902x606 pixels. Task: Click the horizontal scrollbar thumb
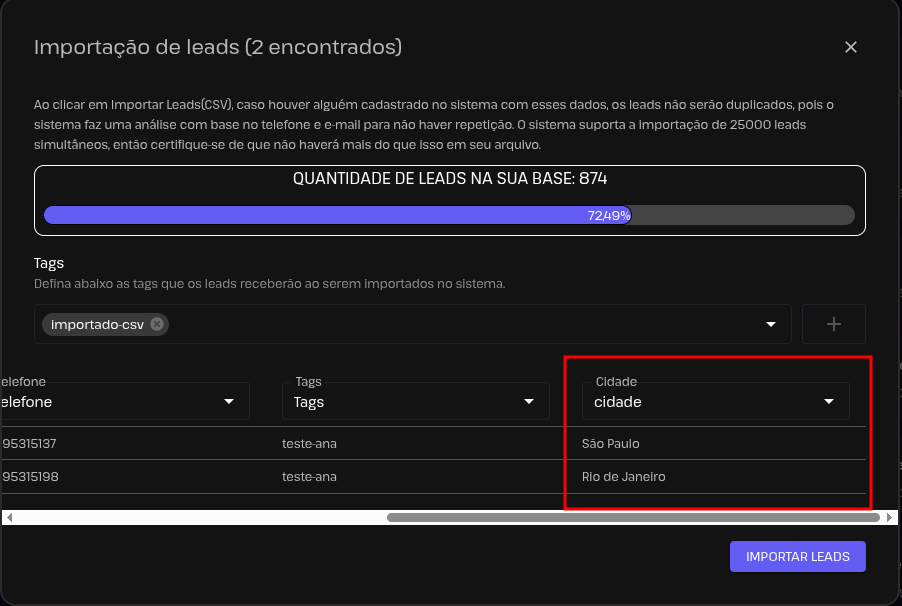632,518
